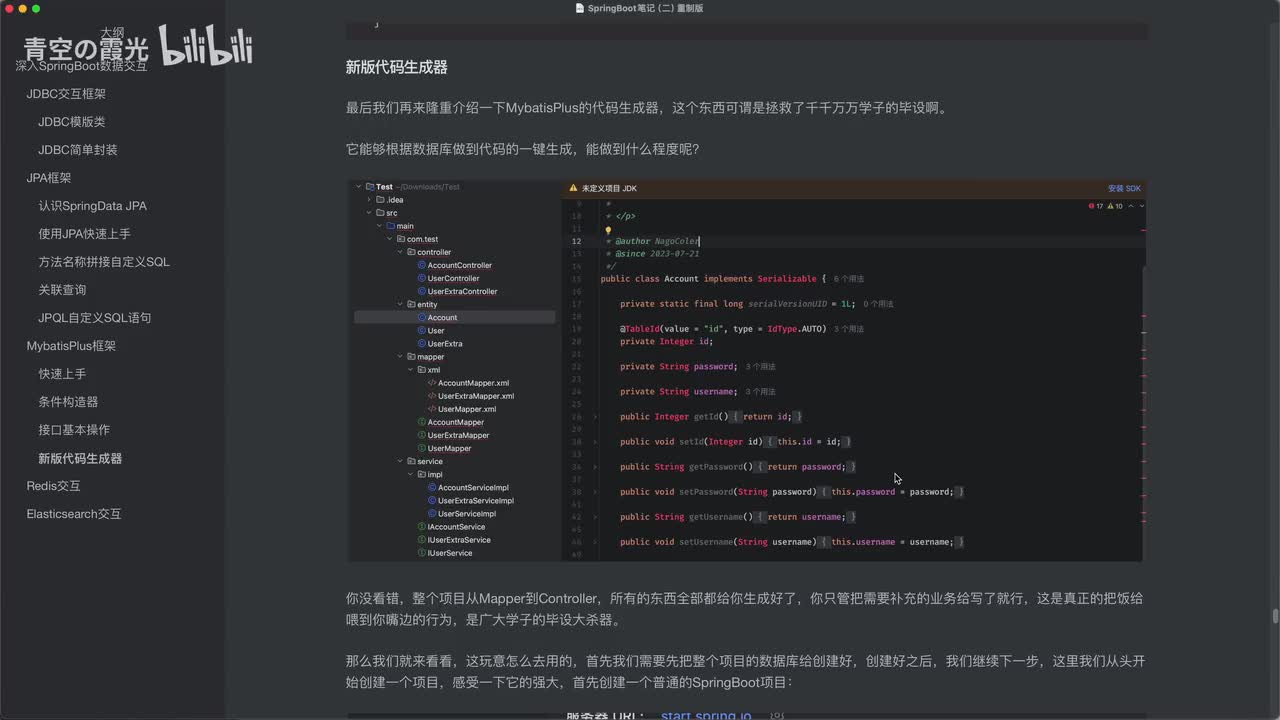The height and width of the screenshot is (720, 1280).
Task: Select 使用JPA快速上手 in outline
Action: click(84, 234)
